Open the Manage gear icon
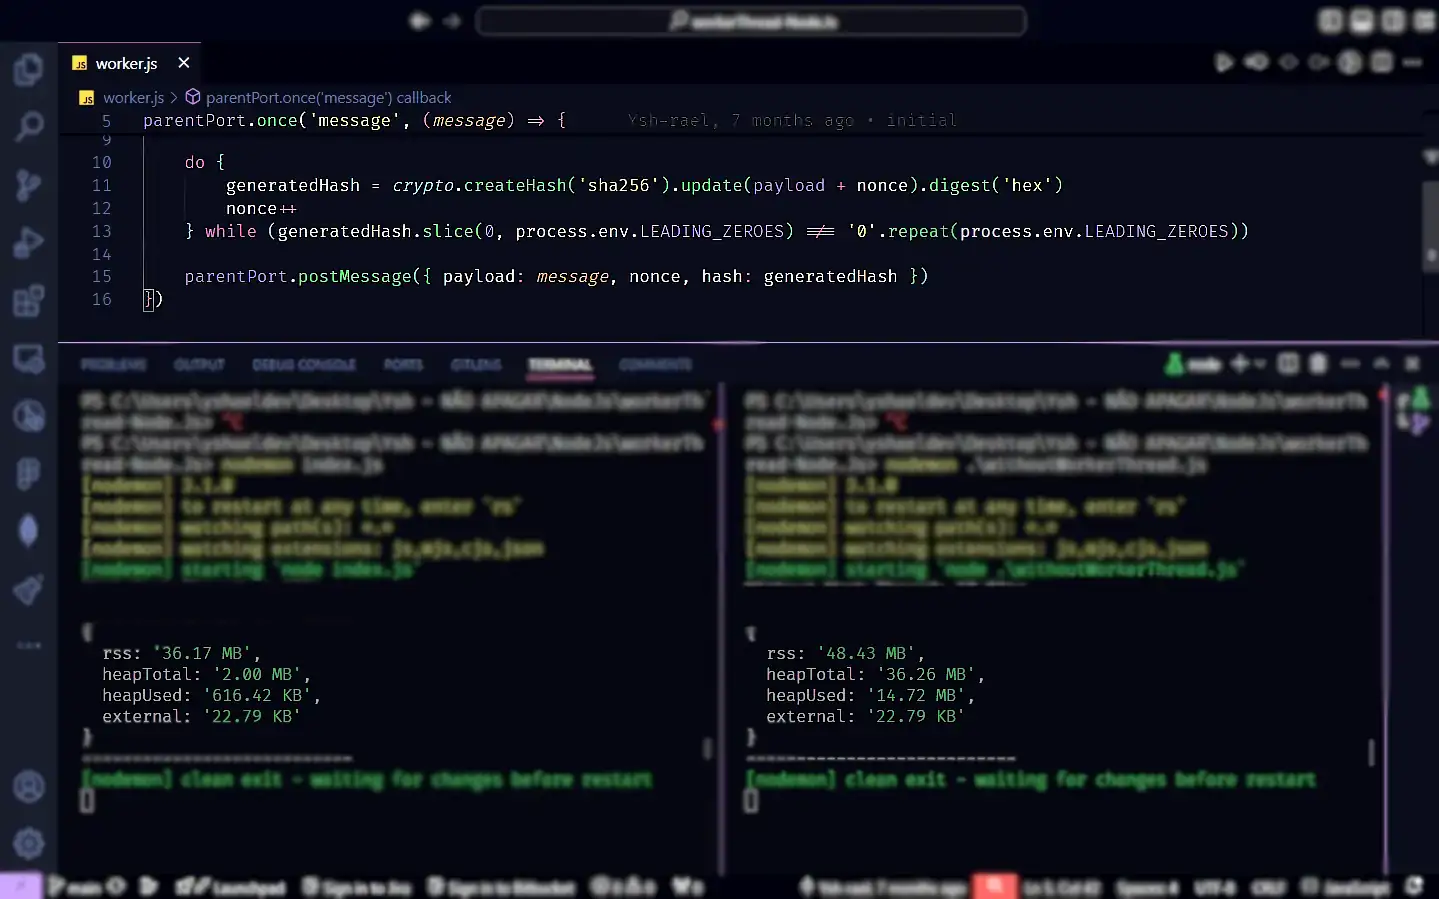Image resolution: width=1439 pixels, height=899 pixels. 28,844
